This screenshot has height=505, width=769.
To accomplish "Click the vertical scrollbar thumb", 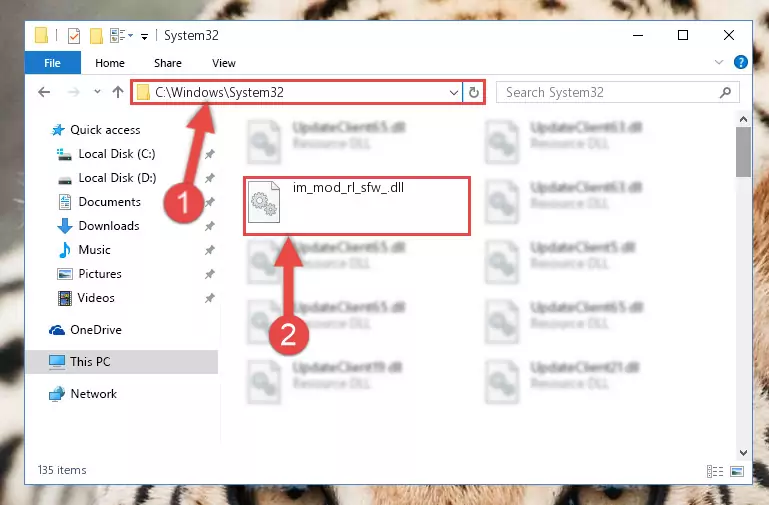I will point(743,152).
